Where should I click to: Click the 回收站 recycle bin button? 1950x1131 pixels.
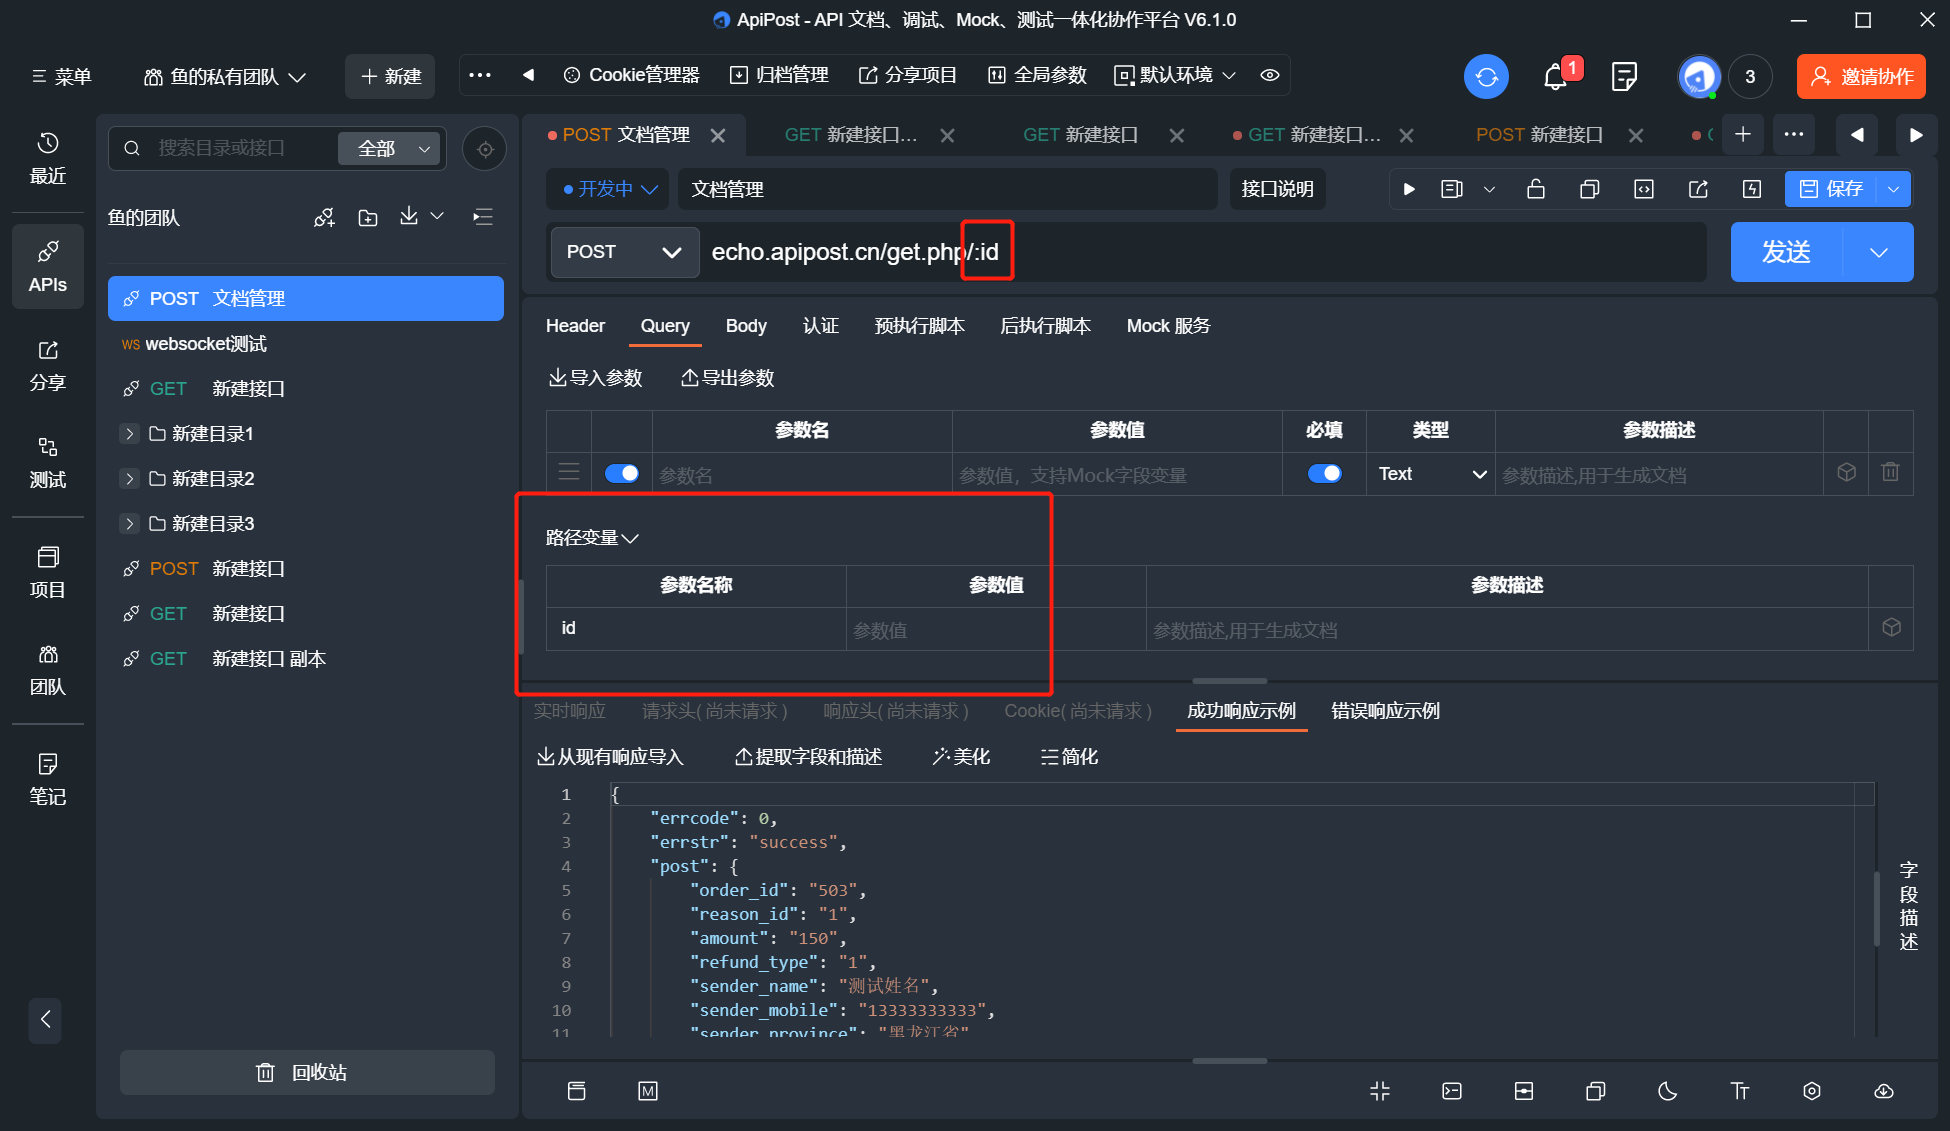[307, 1072]
